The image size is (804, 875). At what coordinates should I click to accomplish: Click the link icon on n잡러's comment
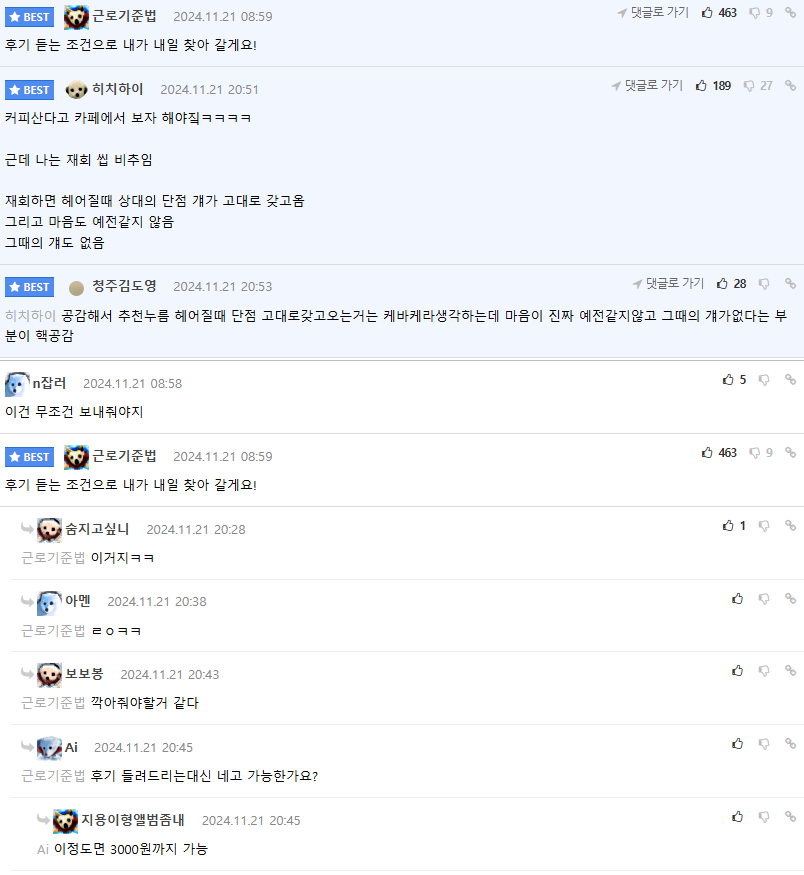790,380
